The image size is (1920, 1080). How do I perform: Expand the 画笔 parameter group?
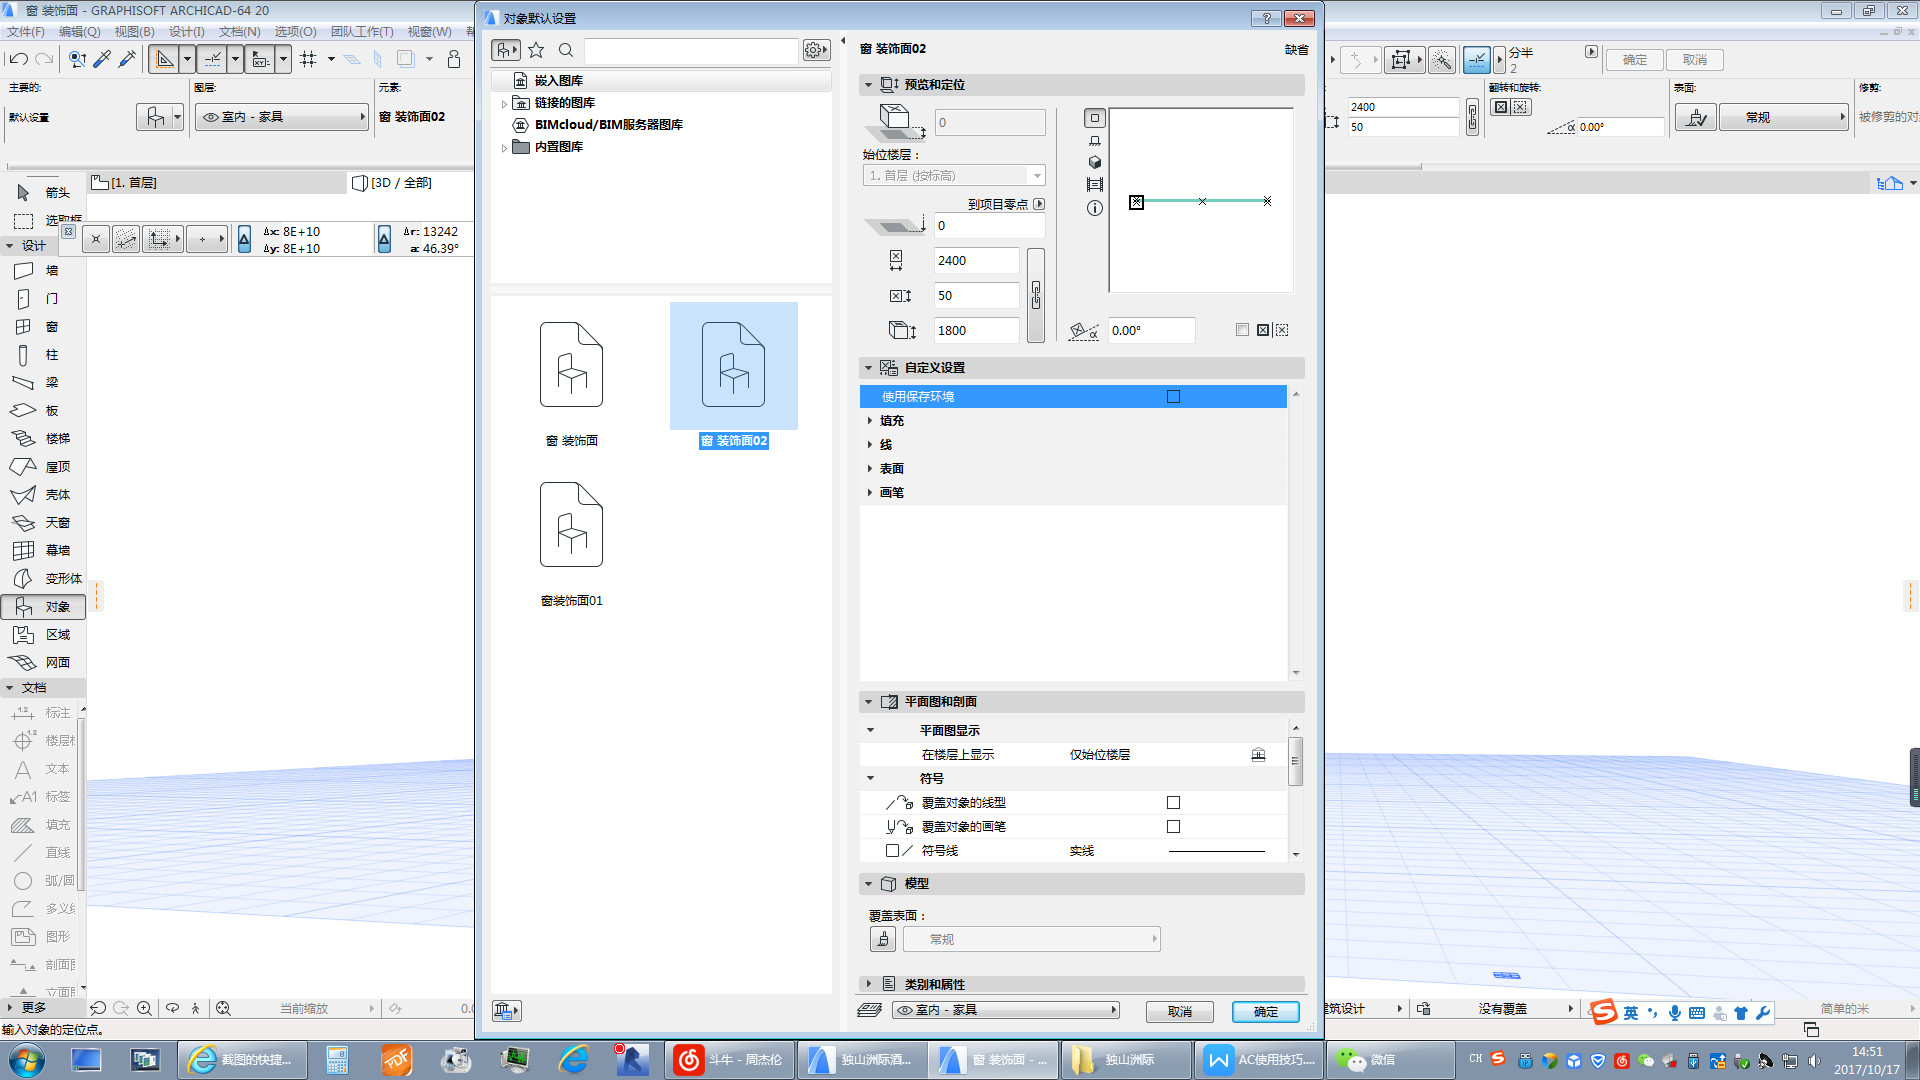(x=870, y=493)
